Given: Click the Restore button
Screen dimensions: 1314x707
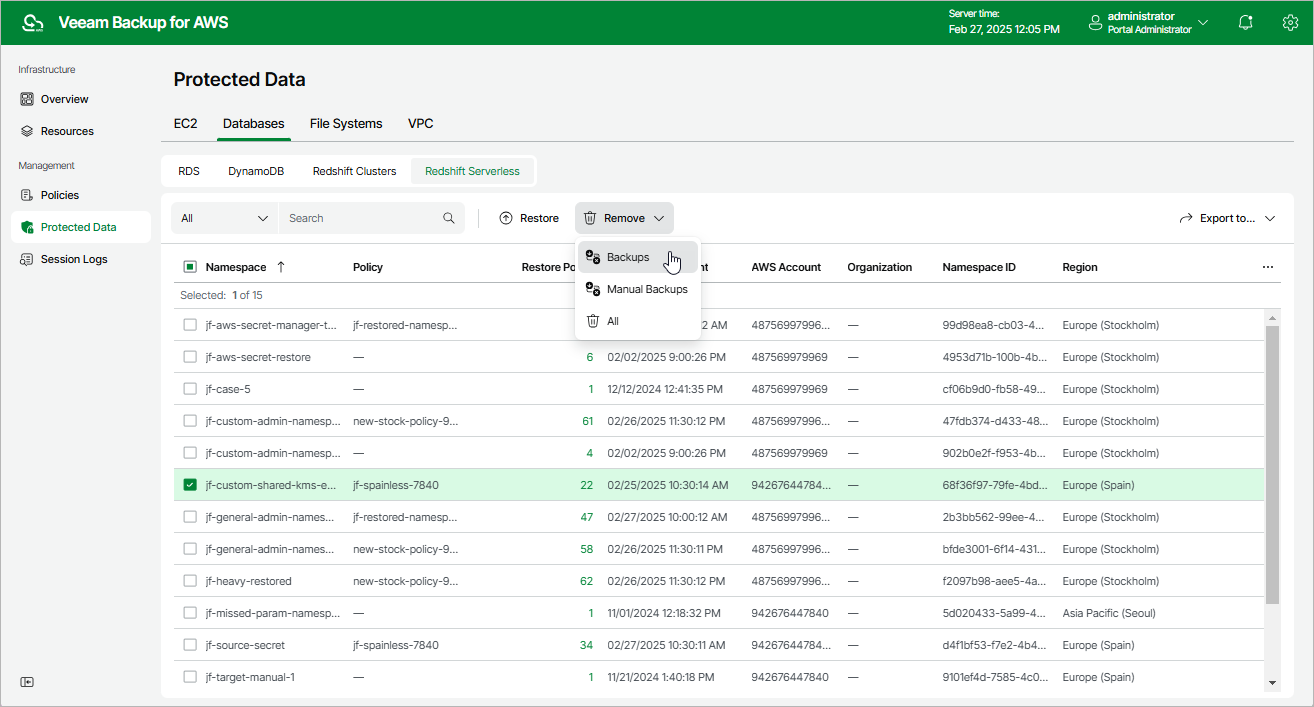Looking at the screenshot, I should point(529,218).
